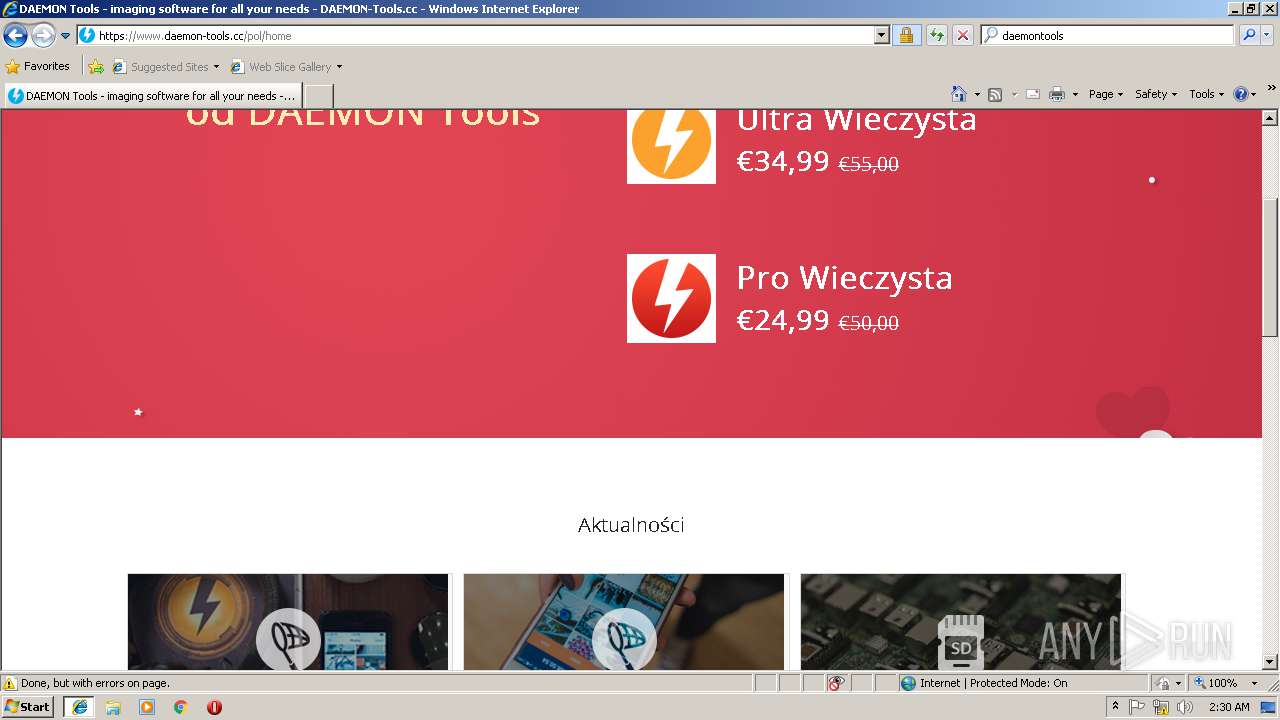Click the page error warning icon

point(10,683)
